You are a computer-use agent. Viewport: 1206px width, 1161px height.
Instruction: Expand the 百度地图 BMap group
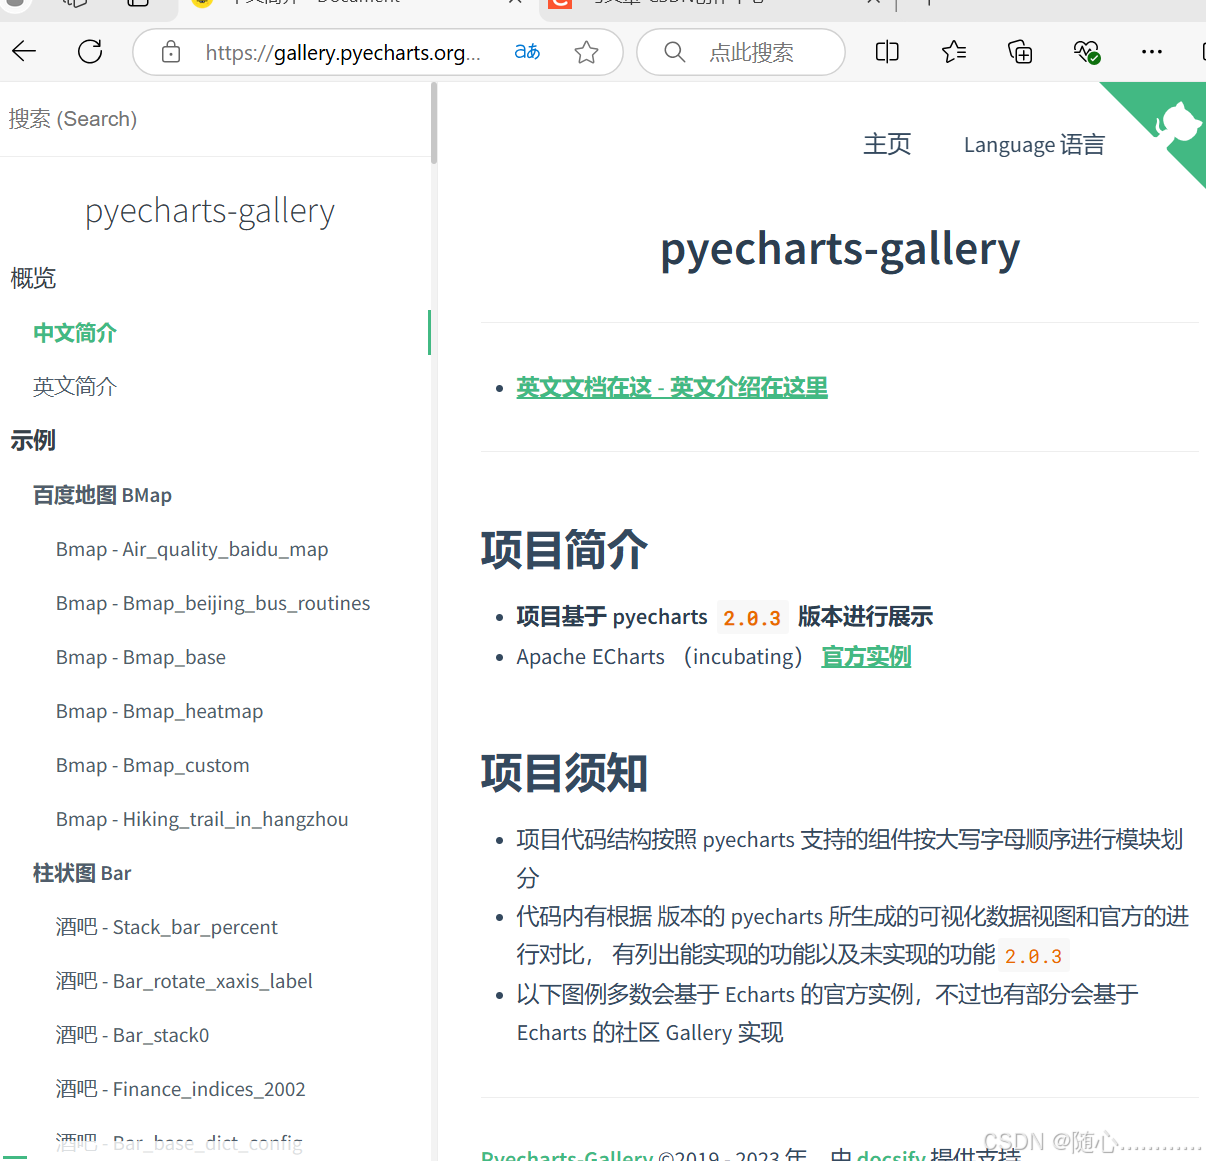(102, 495)
